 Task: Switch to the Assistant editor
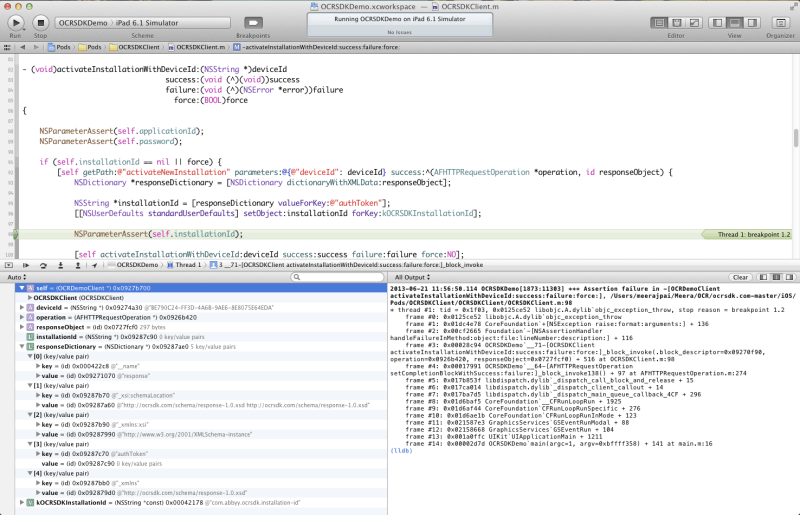click(x=677, y=23)
